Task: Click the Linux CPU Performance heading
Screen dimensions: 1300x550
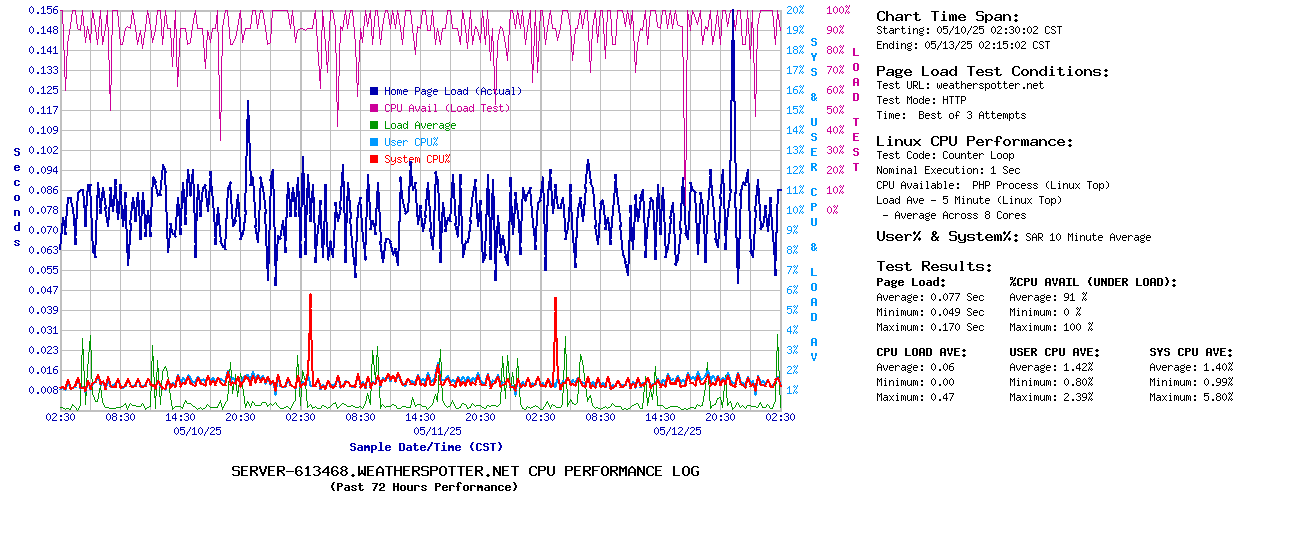Action: click(974, 141)
